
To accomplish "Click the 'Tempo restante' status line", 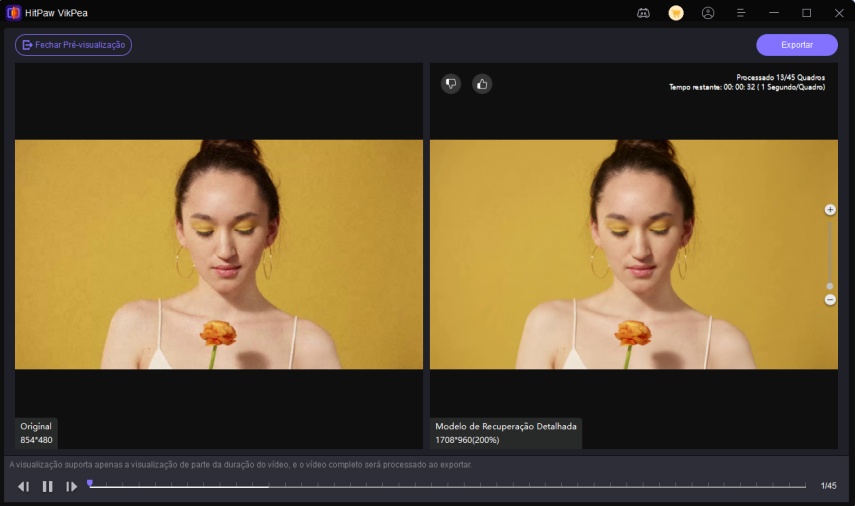I will 747,87.
